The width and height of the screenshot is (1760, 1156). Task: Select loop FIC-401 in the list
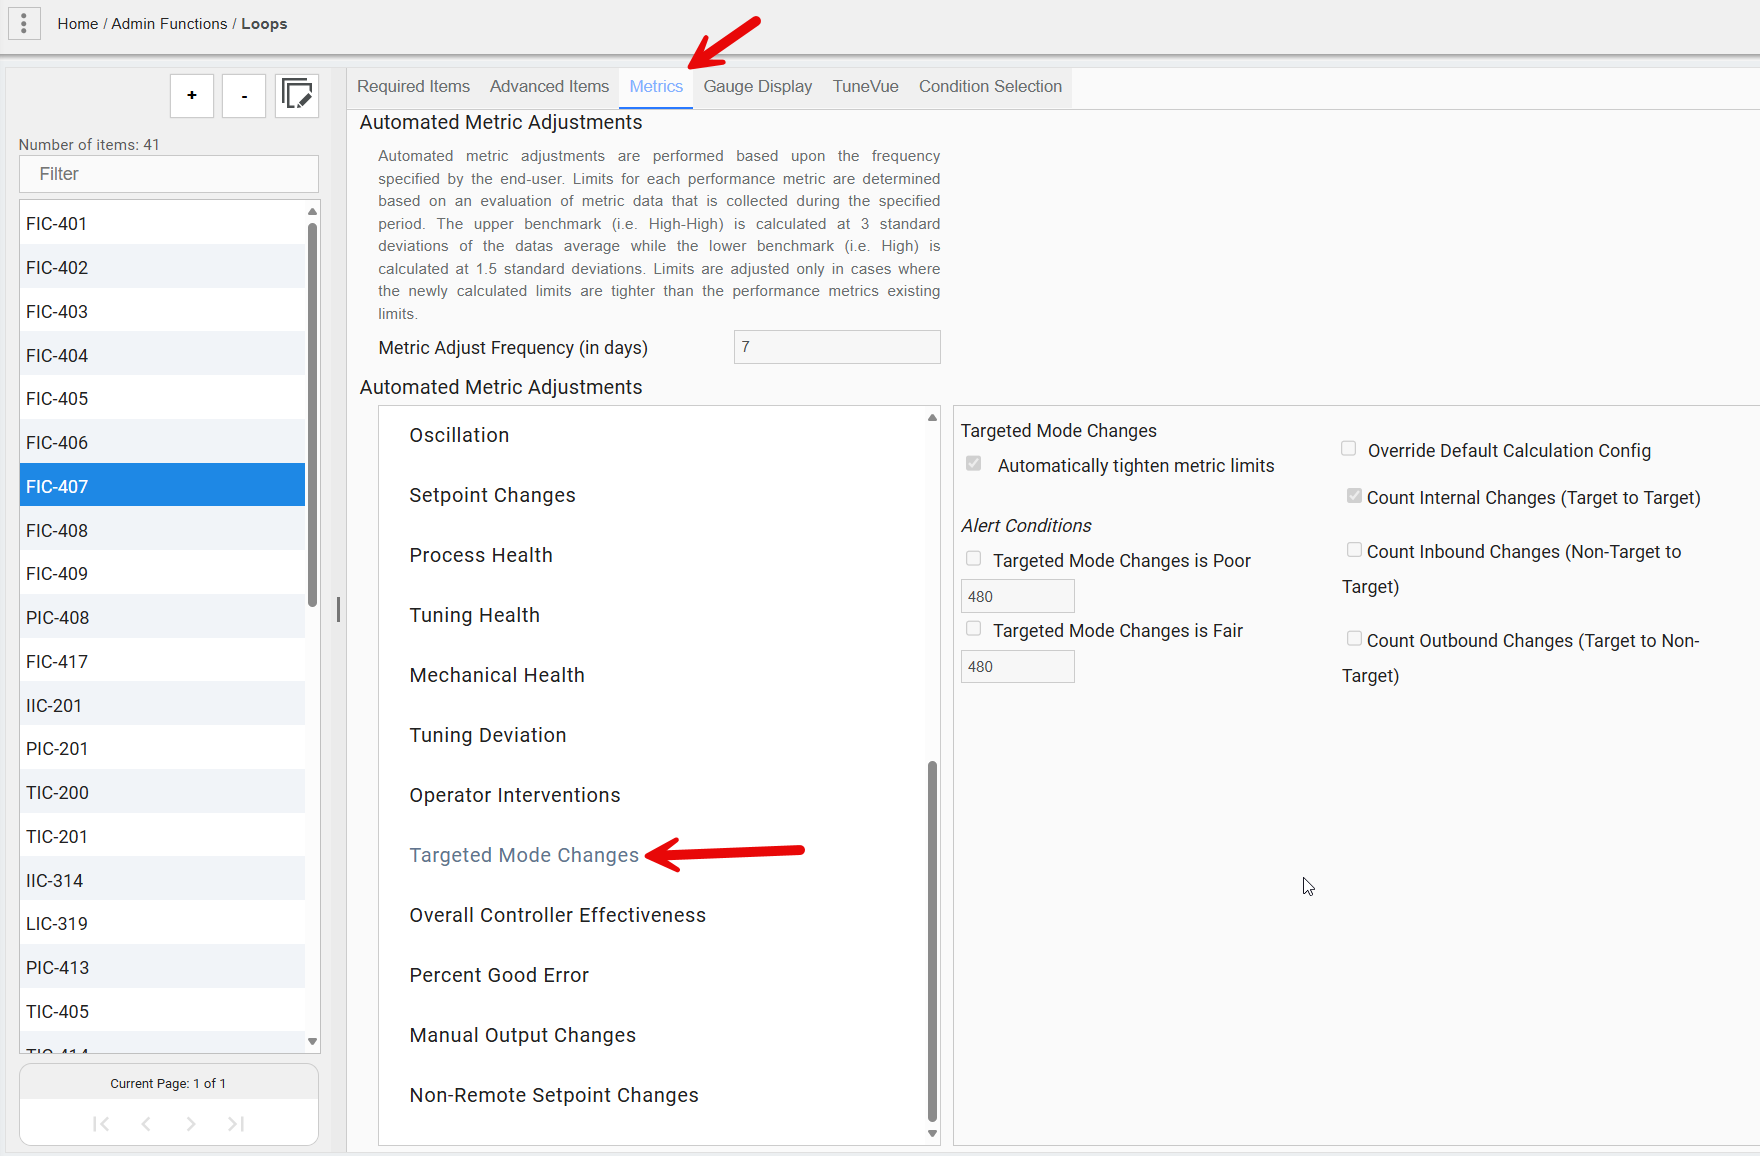click(x=162, y=224)
